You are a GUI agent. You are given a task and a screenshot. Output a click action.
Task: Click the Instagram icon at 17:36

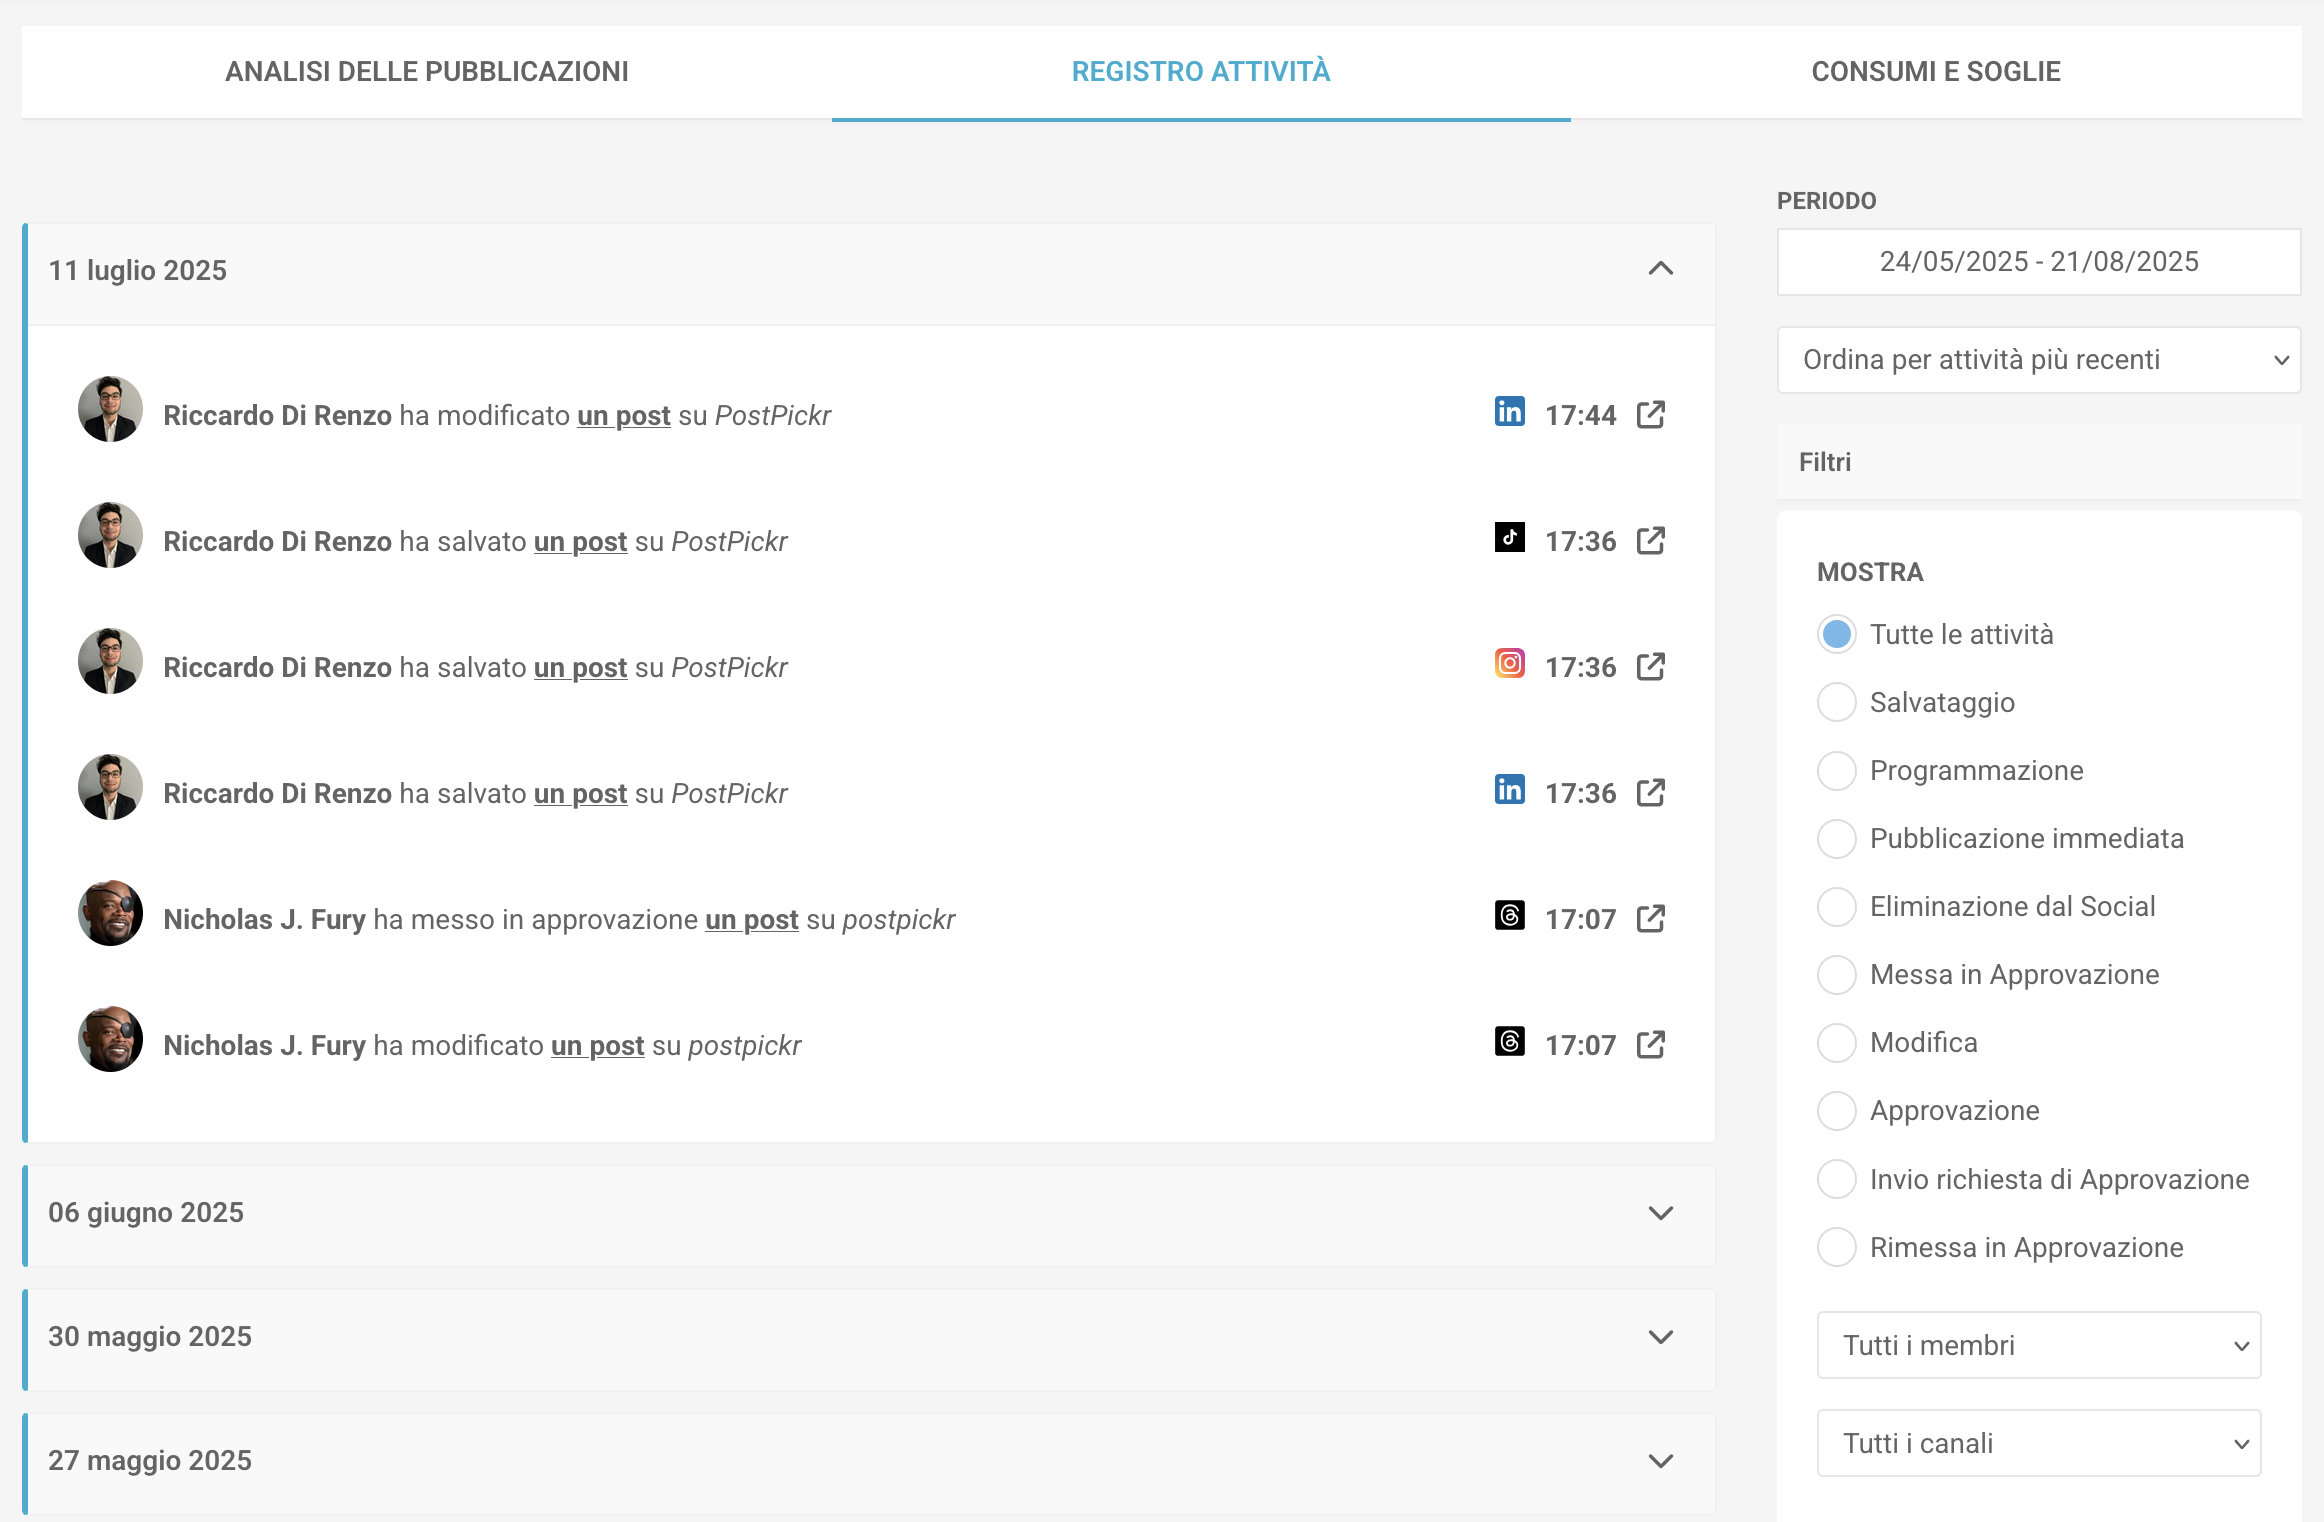(x=1509, y=664)
